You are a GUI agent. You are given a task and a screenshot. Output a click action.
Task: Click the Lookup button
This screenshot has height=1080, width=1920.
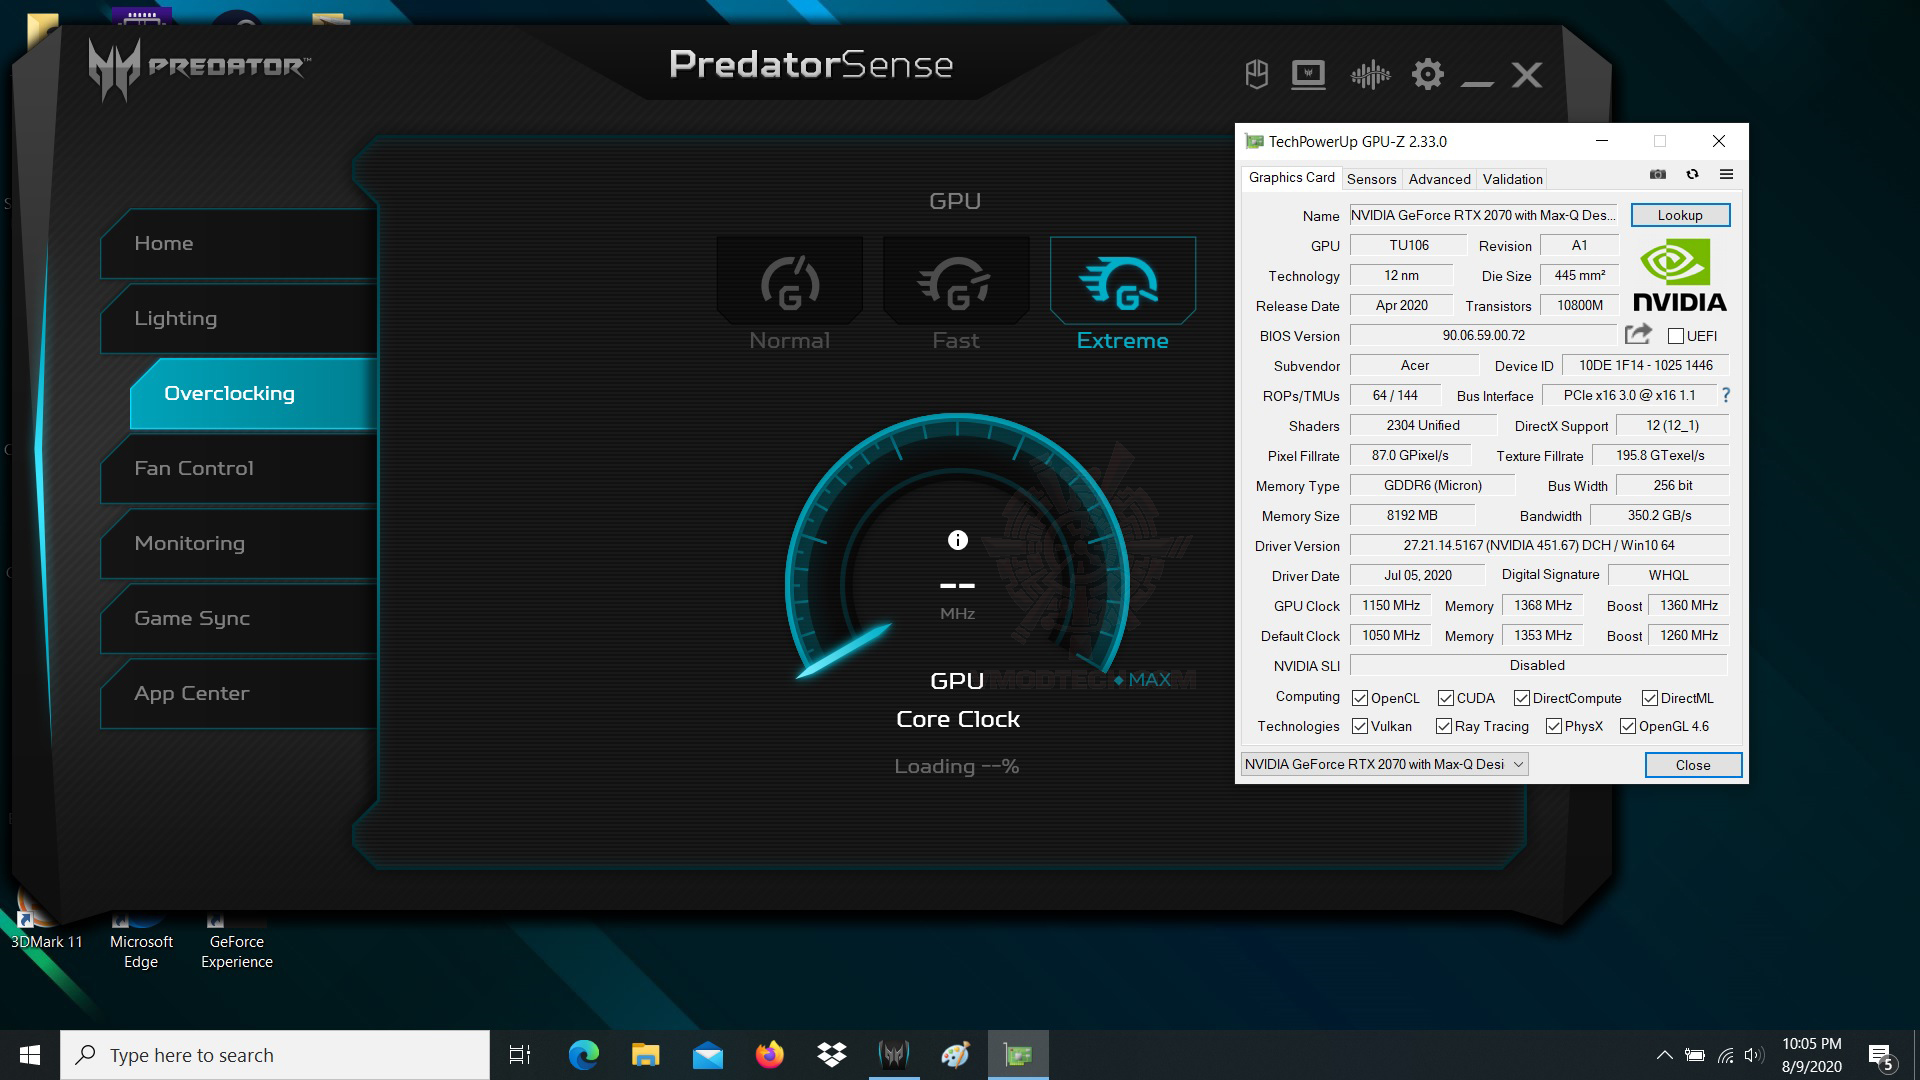coord(1680,215)
